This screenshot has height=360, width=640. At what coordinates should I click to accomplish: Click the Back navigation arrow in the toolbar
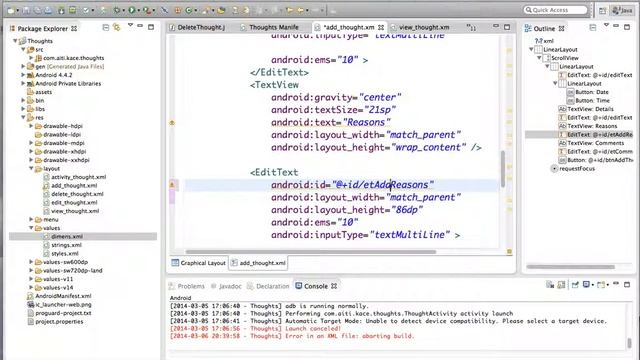[x=300, y=10]
